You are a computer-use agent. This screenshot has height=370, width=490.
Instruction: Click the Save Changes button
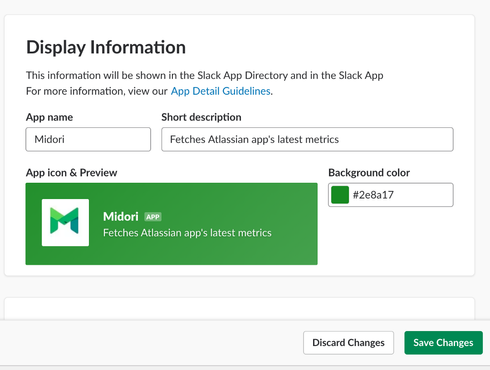click(x=443, y=343)
